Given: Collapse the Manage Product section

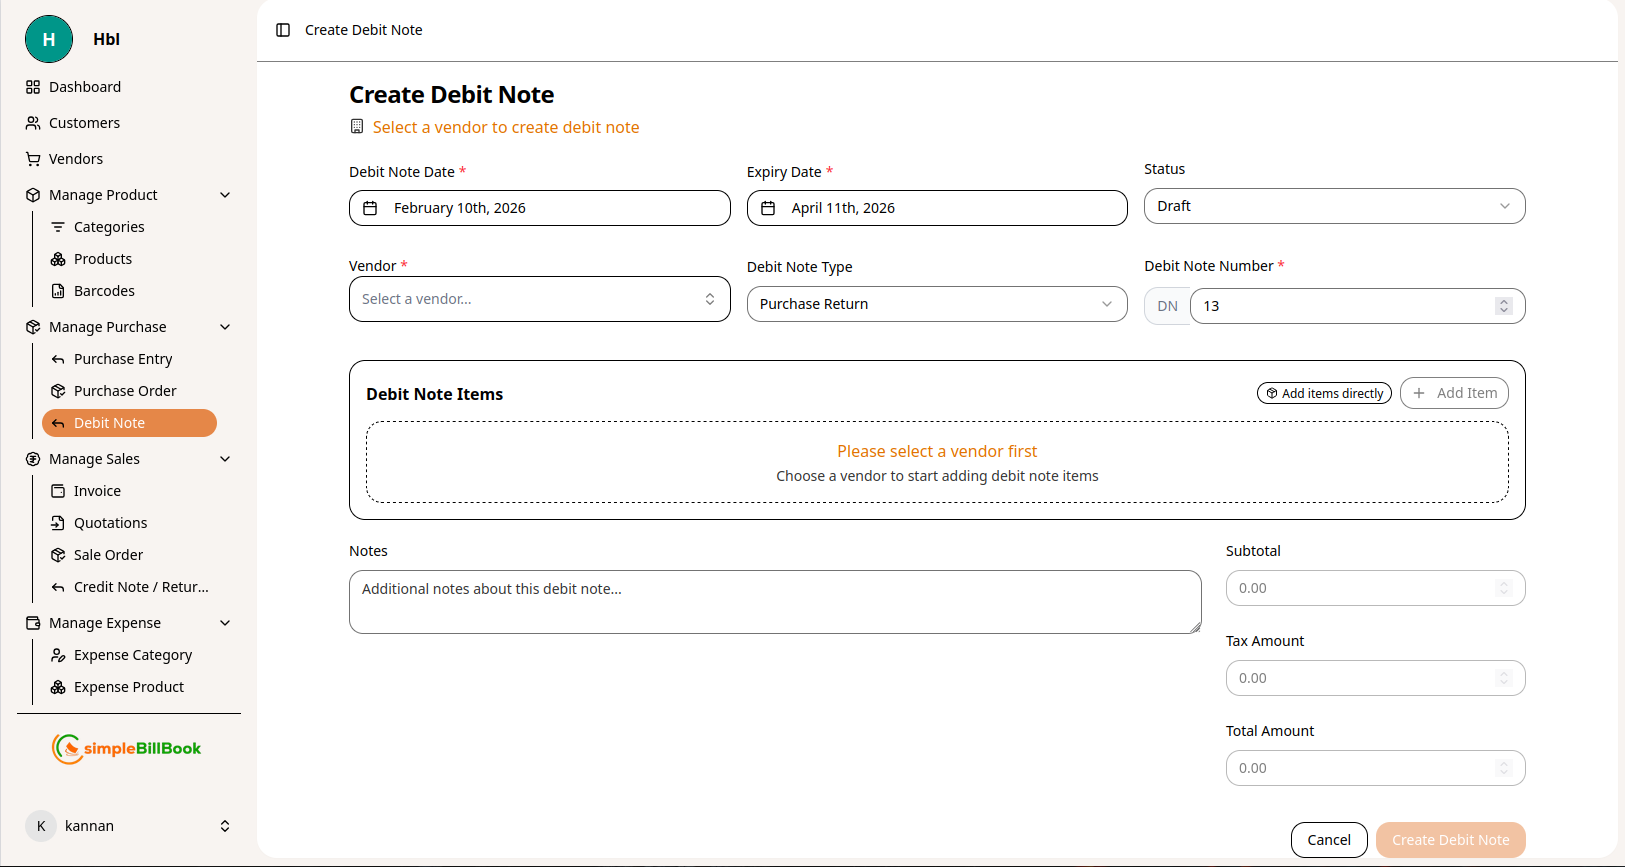Looking at the screenshot, I should 225,195.
